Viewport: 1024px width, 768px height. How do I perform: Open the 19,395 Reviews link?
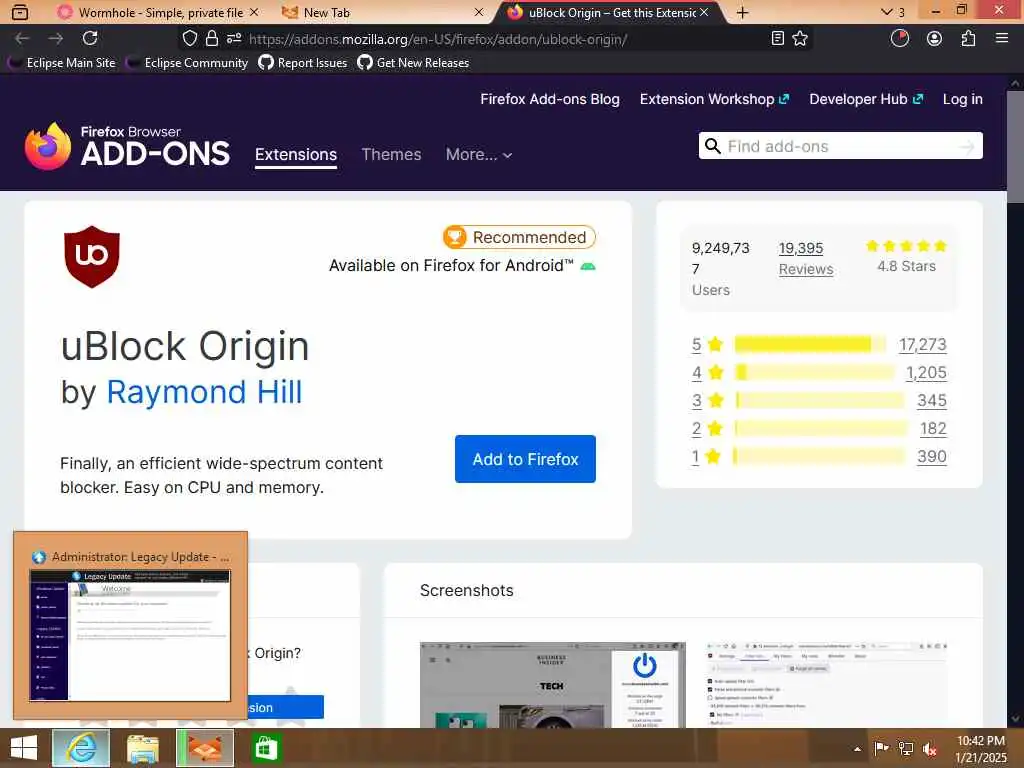point(805,259)
